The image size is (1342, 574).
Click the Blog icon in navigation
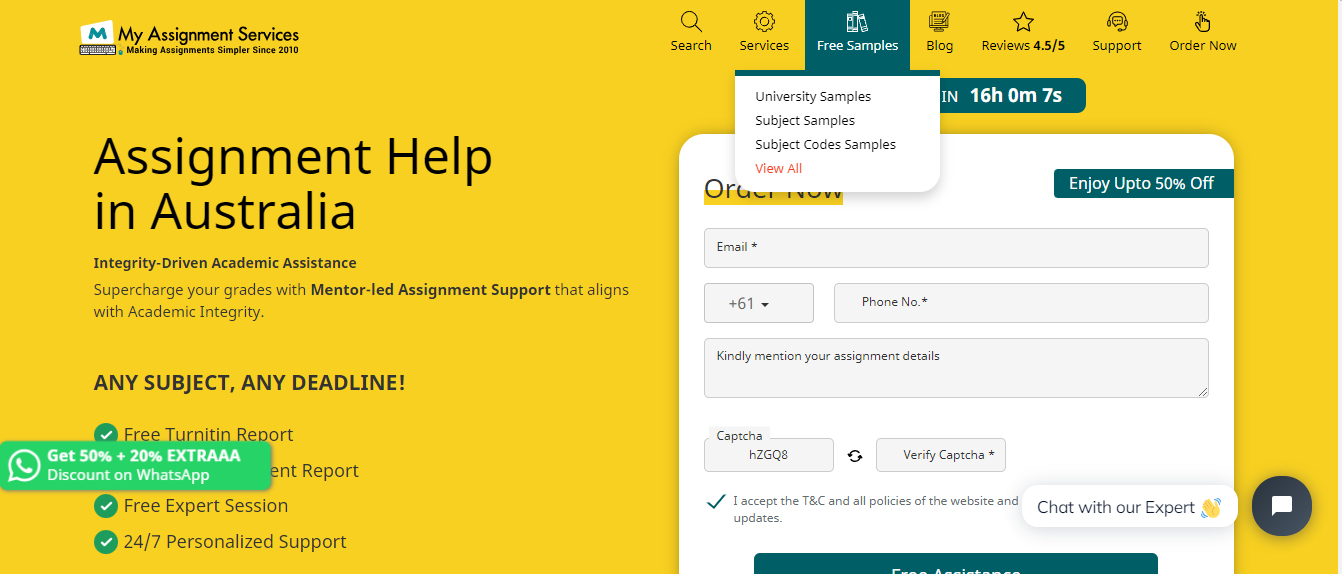(x=939, y=22)
